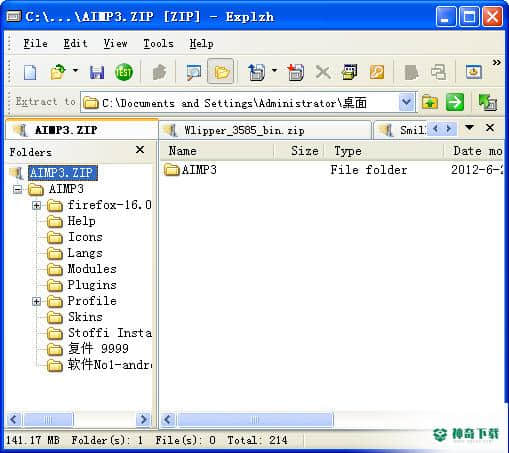Click the green TEST archive icon

point(124,72)
